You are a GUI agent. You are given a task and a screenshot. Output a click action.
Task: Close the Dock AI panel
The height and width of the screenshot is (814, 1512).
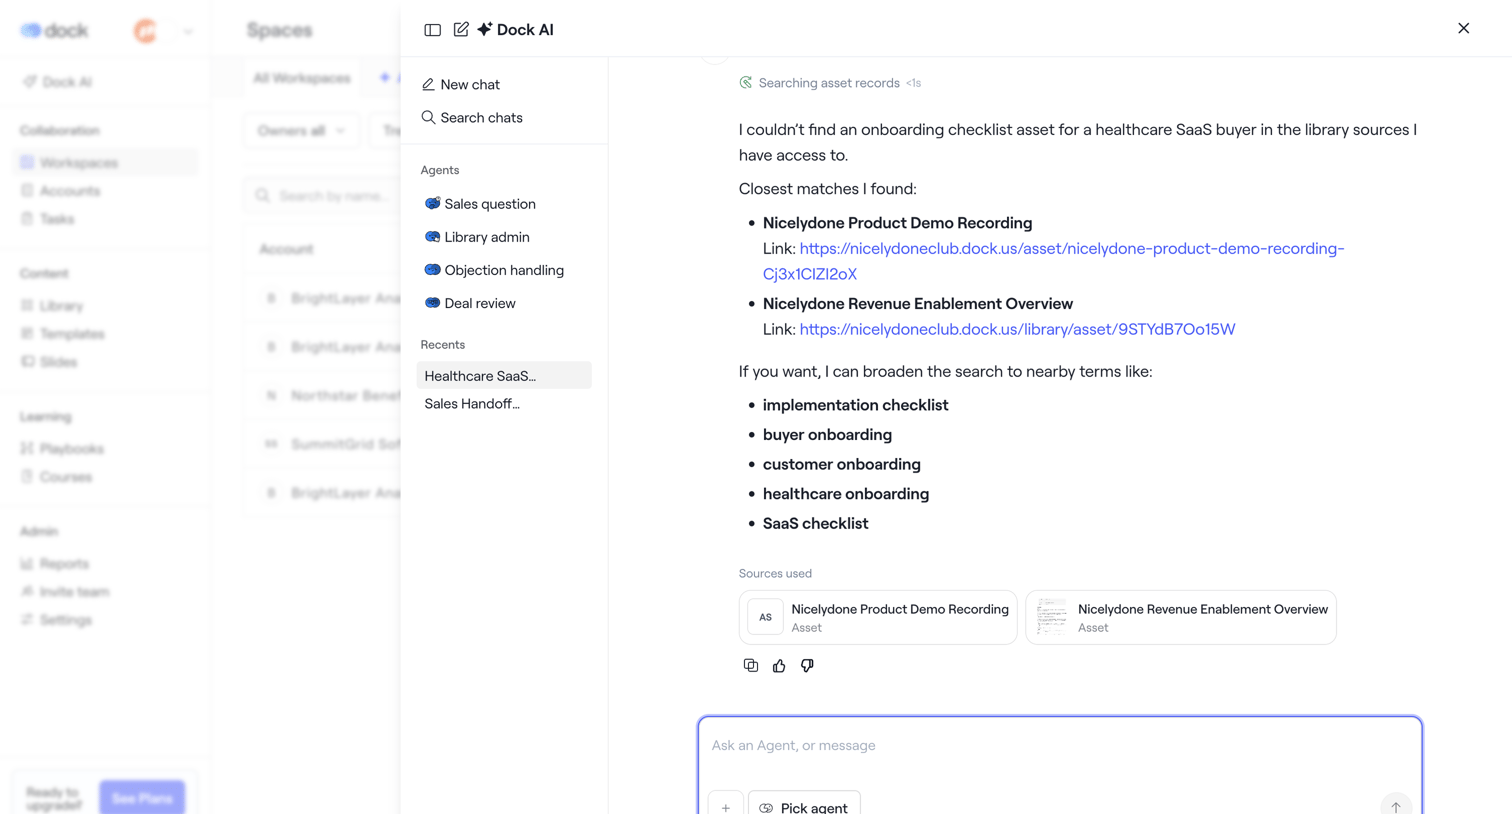[1463, 28]
